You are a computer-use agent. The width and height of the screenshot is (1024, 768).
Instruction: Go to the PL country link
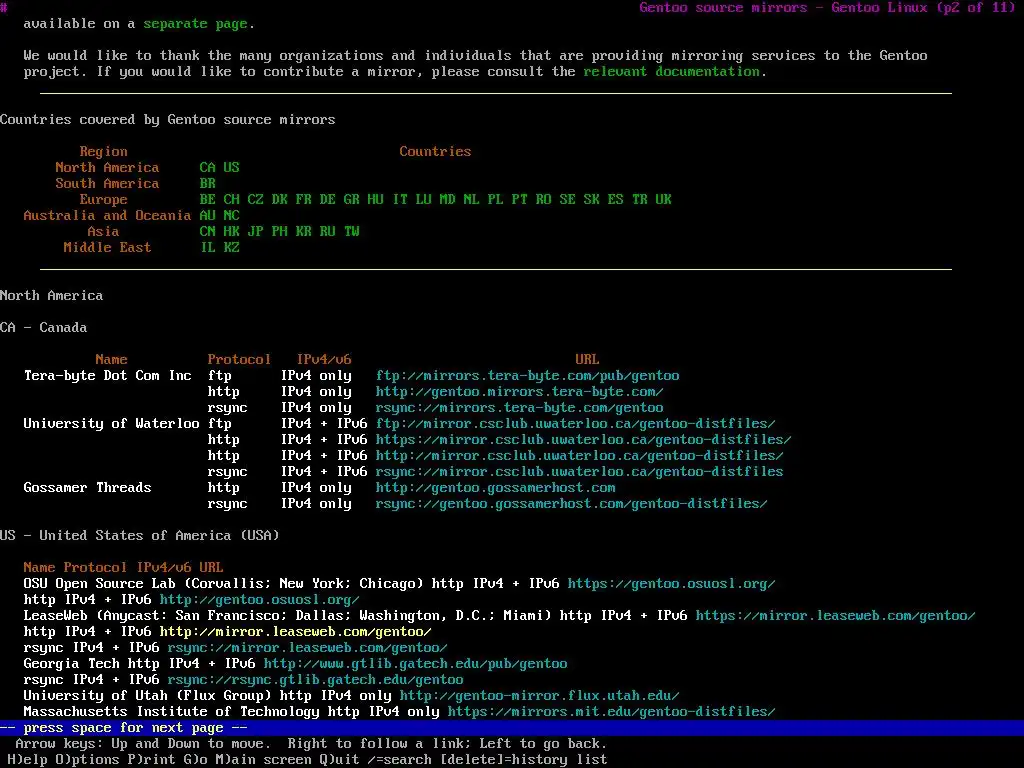[496, 200]
